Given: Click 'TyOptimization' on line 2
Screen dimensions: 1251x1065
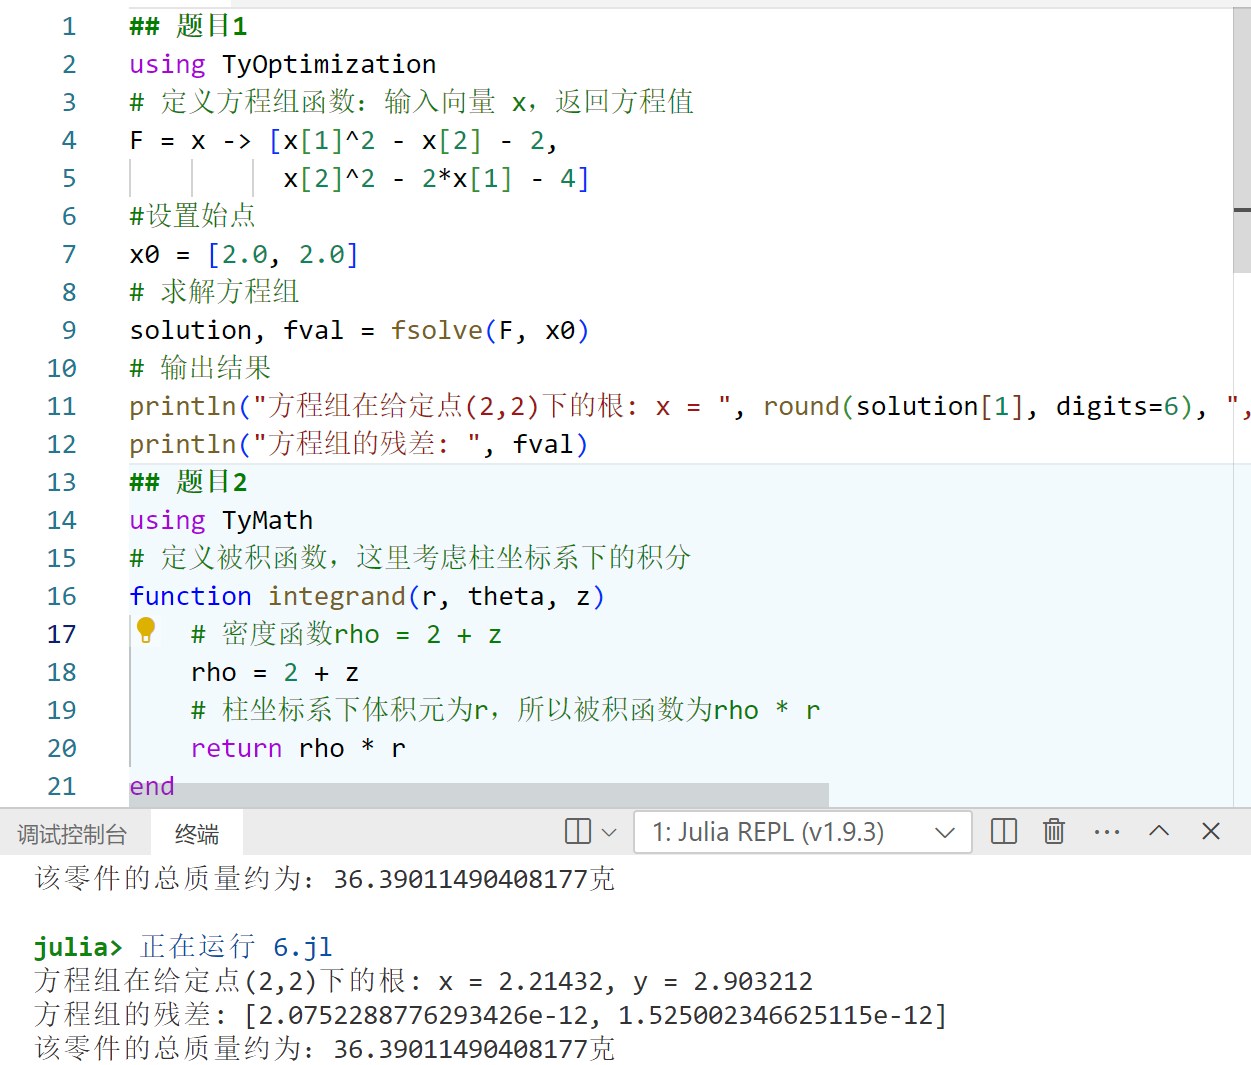Looking at the screenshot, I should point(329,64).
